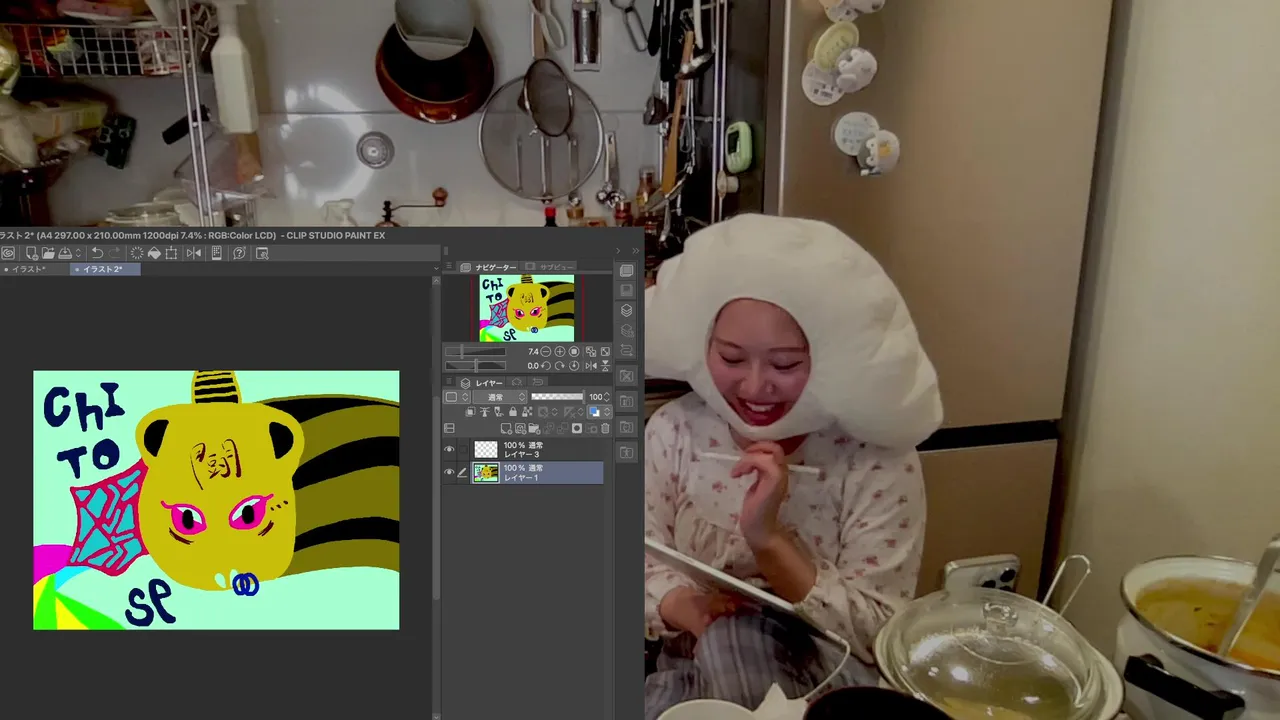Image resolution: width=1280 pixels, height=720 pixels.
Task: Click the rightmost toolbar search-window icon
Action: (262, 253)
